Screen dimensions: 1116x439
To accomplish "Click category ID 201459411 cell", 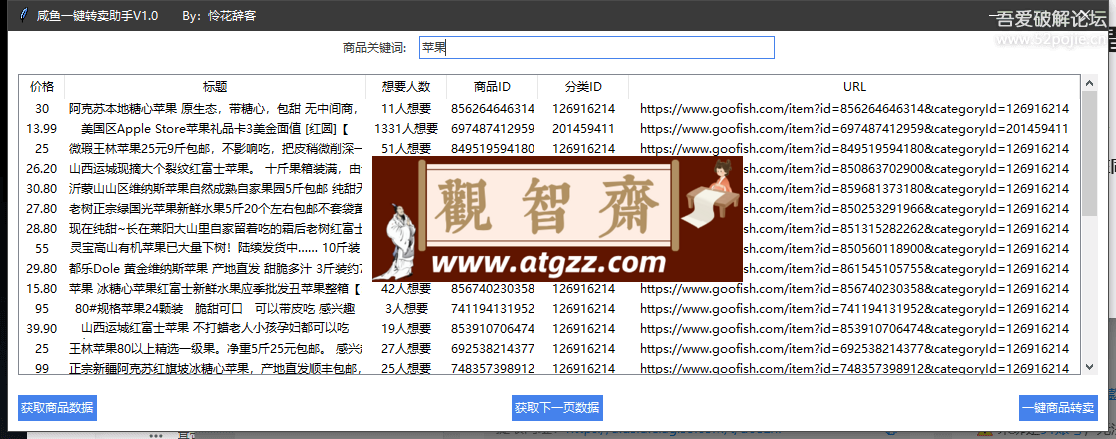I will click(583, 129).
